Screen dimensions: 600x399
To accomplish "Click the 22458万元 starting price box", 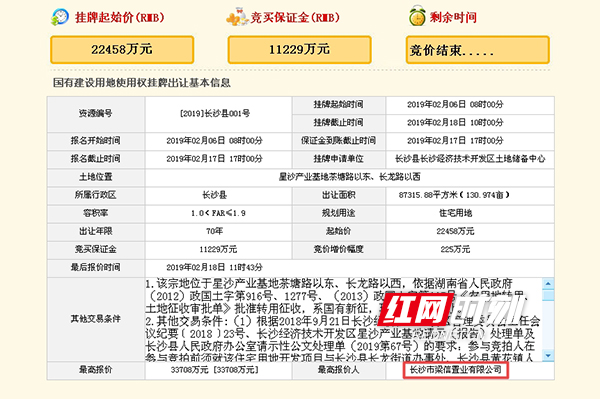I will [122, 50].
